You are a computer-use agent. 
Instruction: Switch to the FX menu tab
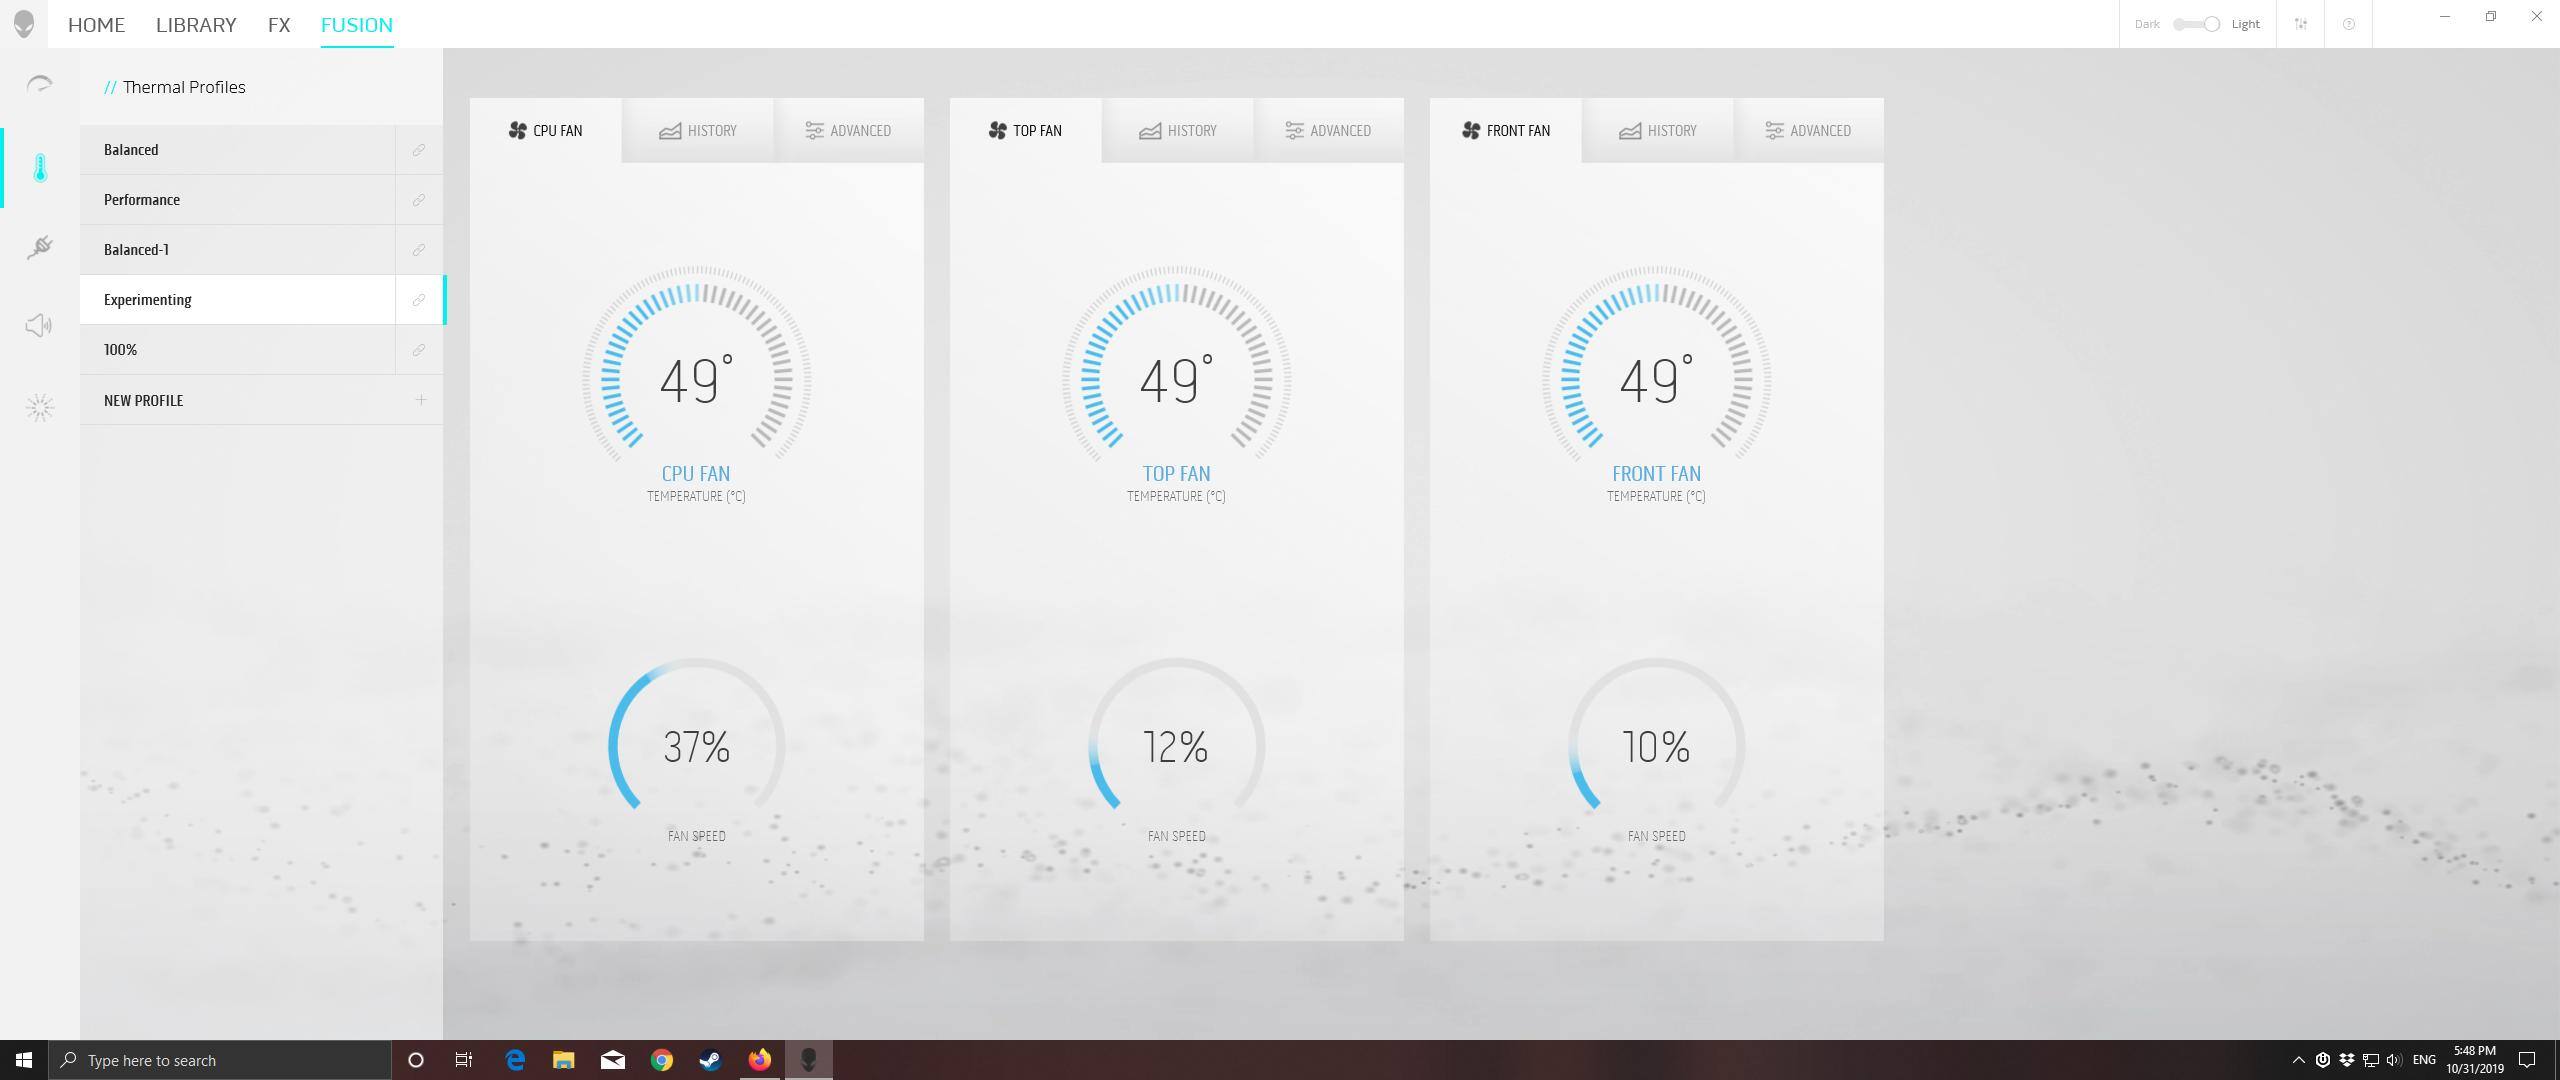279,24
